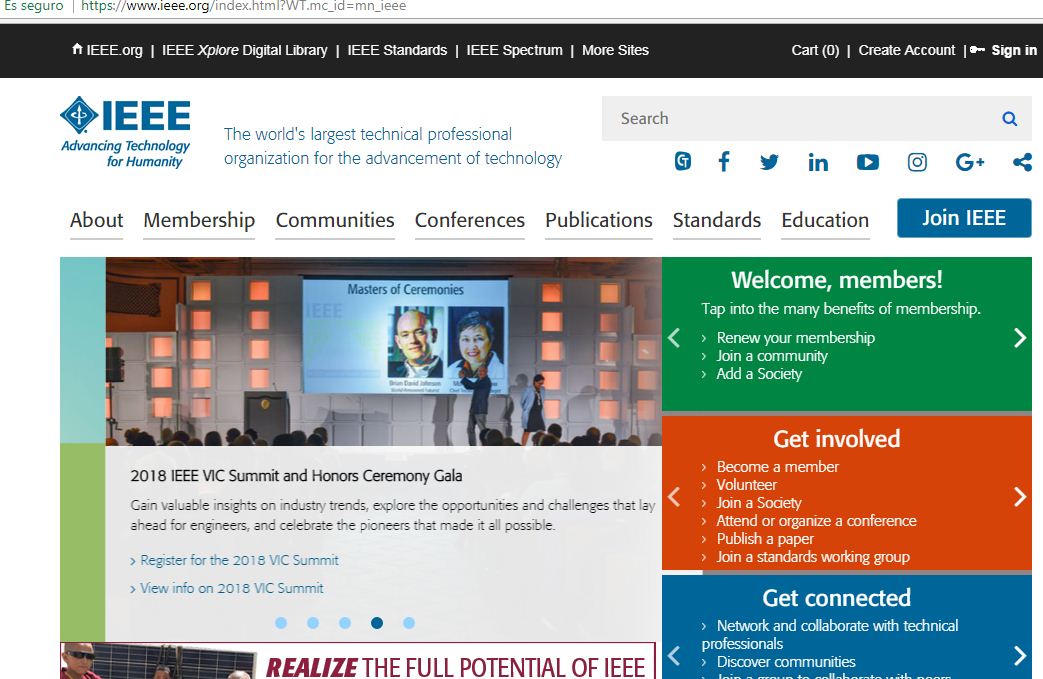Click Discover communities link
This screenshot has width=1043, height=679.
point(786,662)
